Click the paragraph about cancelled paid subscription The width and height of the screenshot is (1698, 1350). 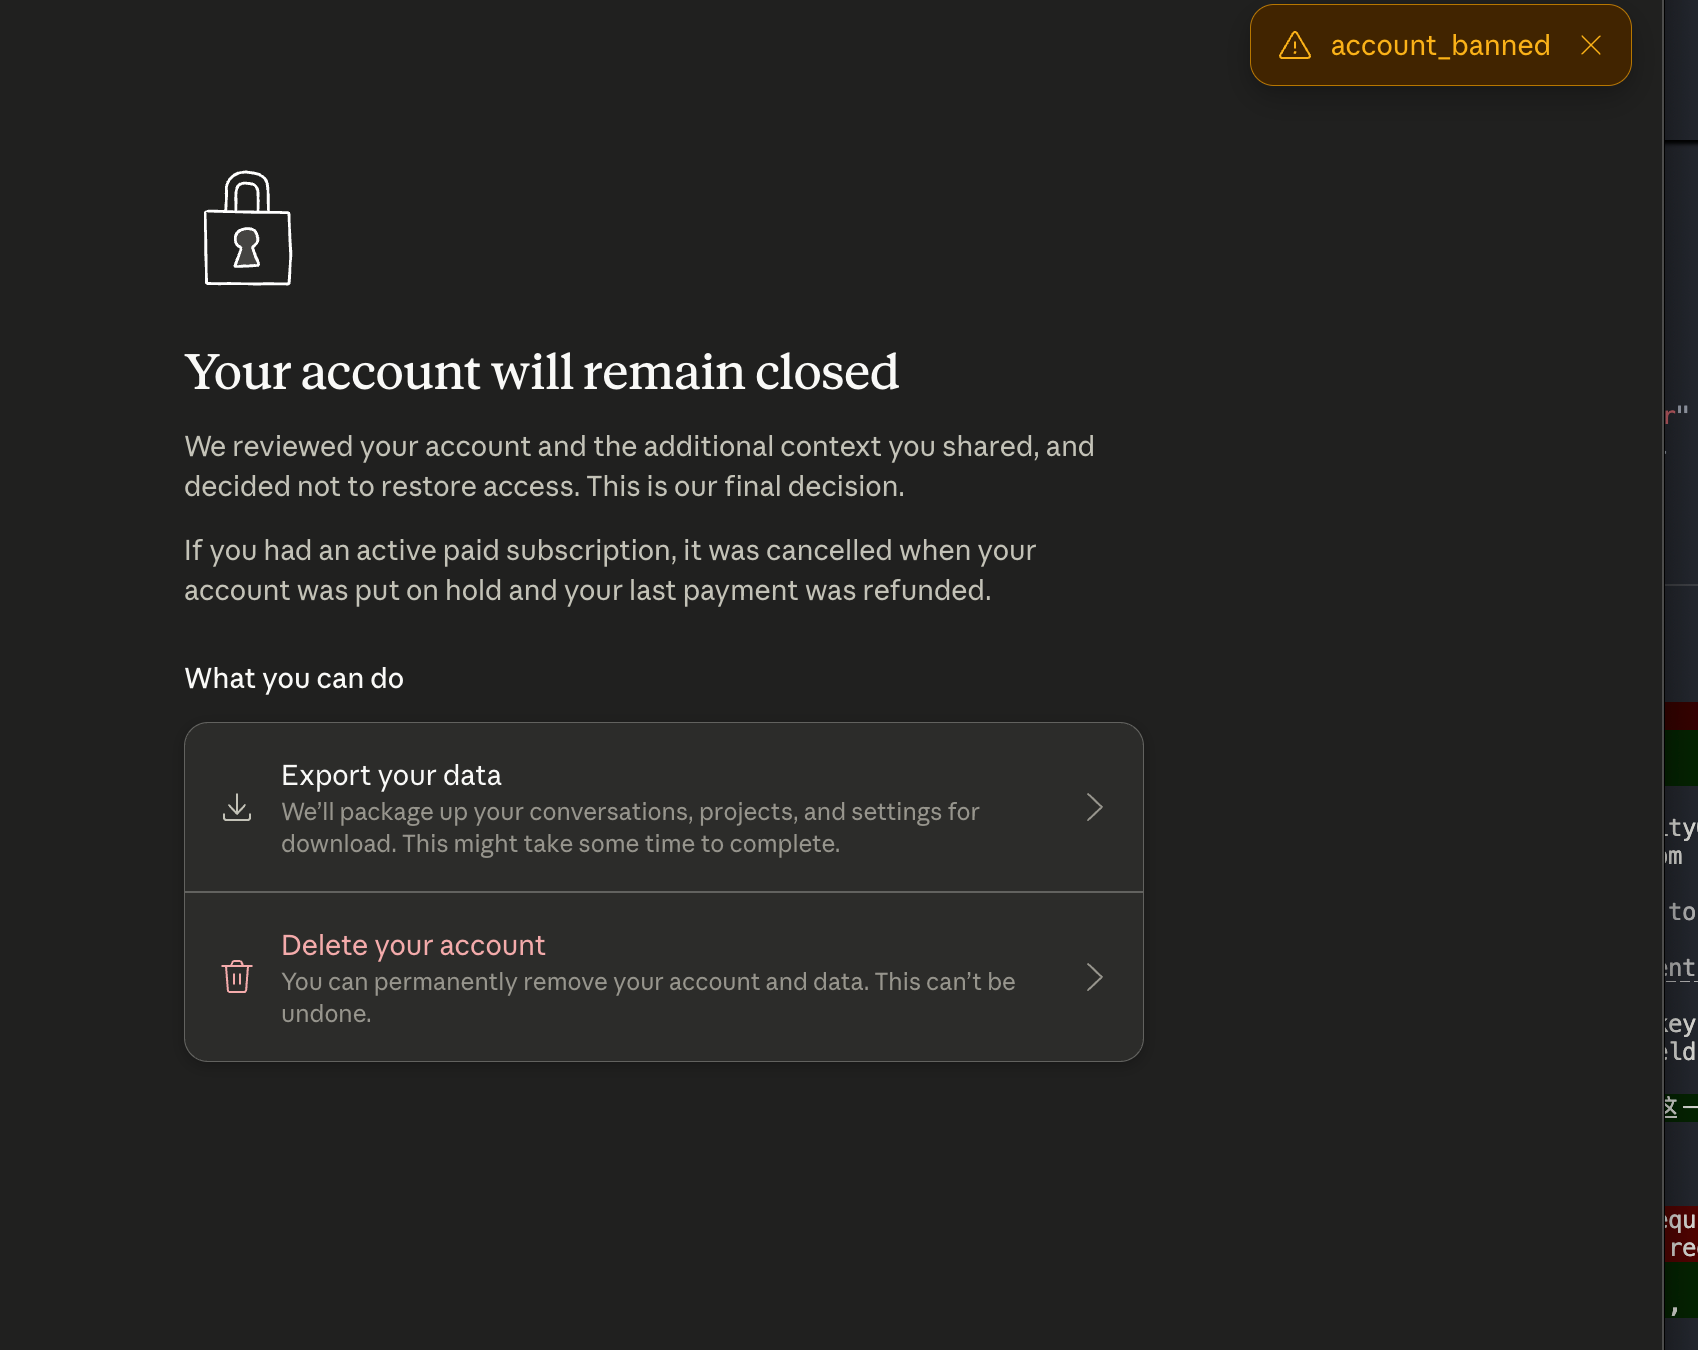(x=610, y=570)
